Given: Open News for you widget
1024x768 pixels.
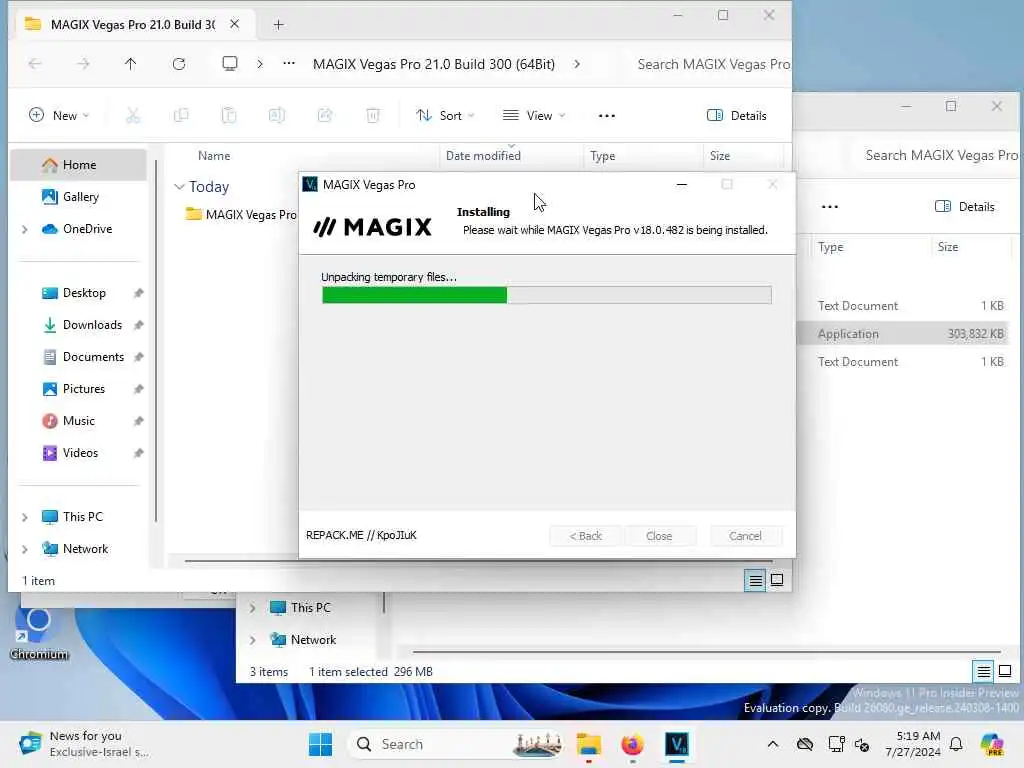Looking at the screenshot, I should [84, 744].
